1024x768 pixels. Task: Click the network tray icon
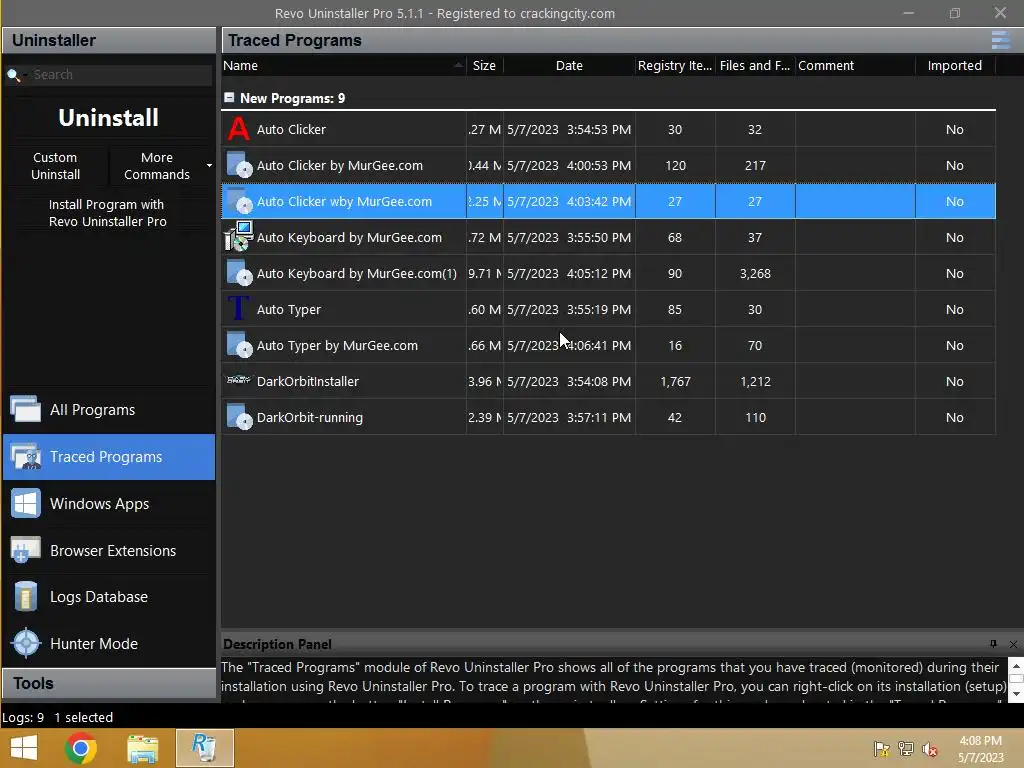(x=906, y=749)
